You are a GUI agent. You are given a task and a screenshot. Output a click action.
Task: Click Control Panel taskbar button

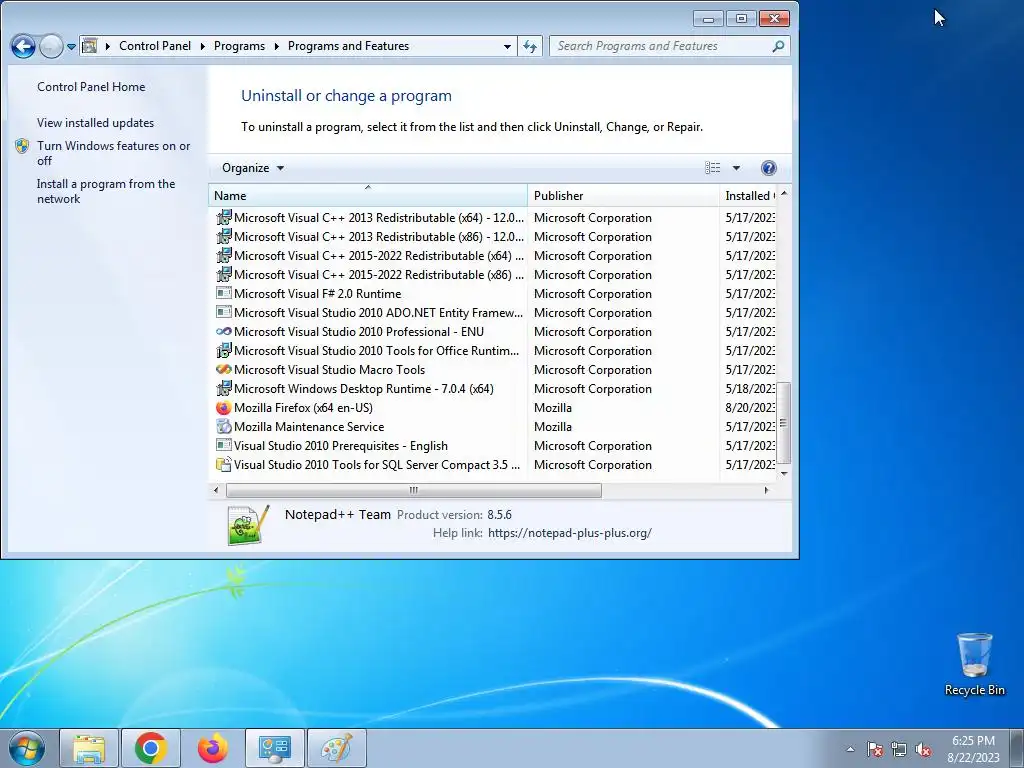point(274,748)
